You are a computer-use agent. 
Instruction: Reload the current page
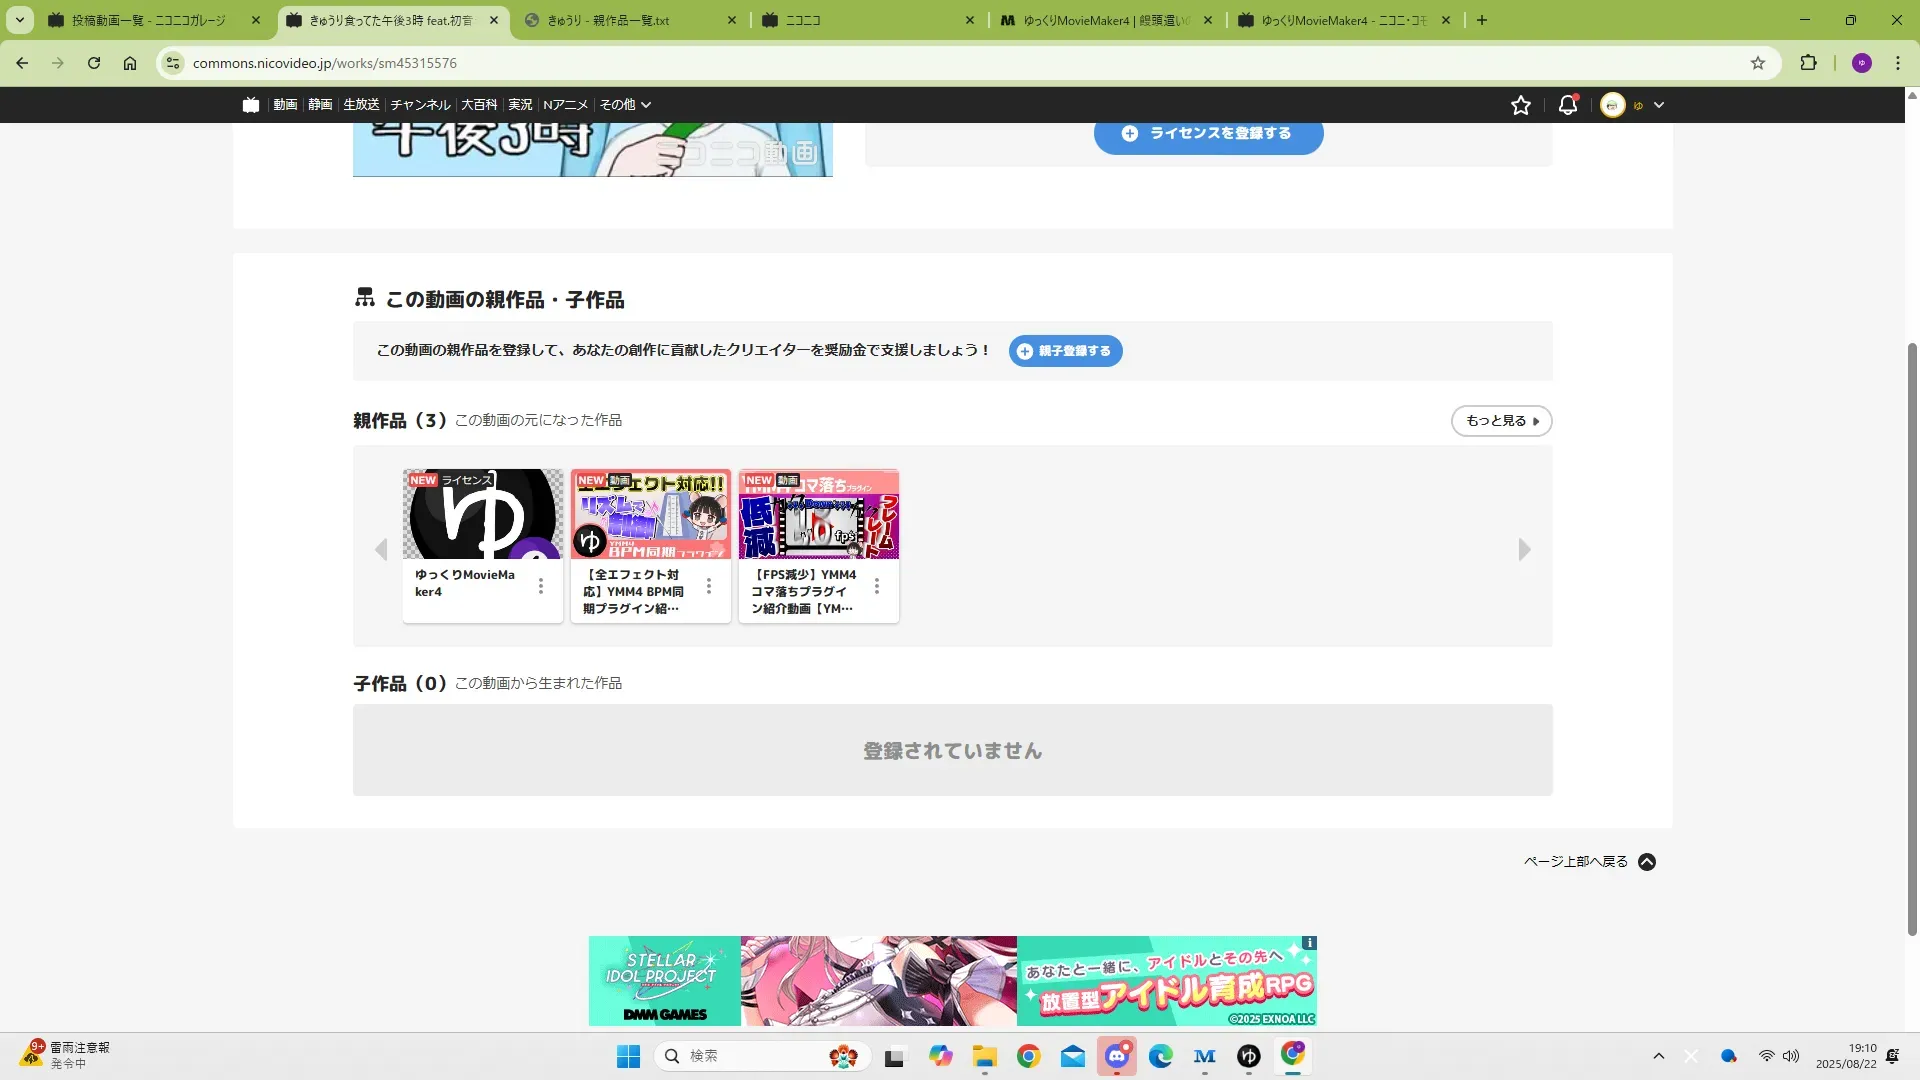tap(94, 63)
